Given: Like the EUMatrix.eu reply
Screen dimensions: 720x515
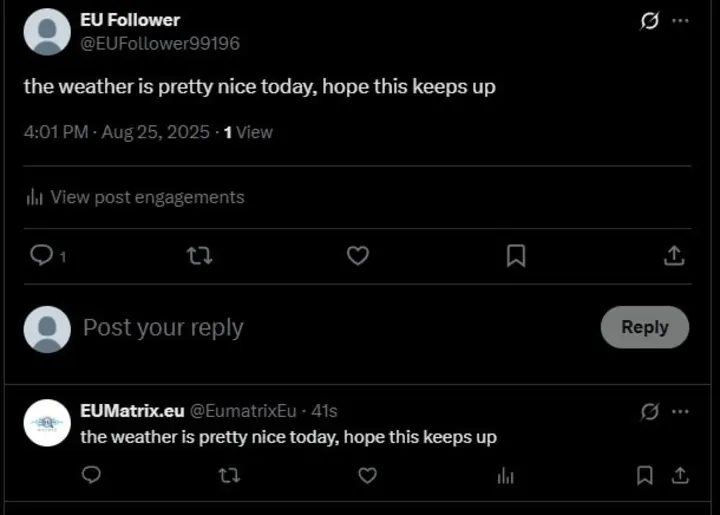Looking at the screenshot, I should click(x=367, y=475).
